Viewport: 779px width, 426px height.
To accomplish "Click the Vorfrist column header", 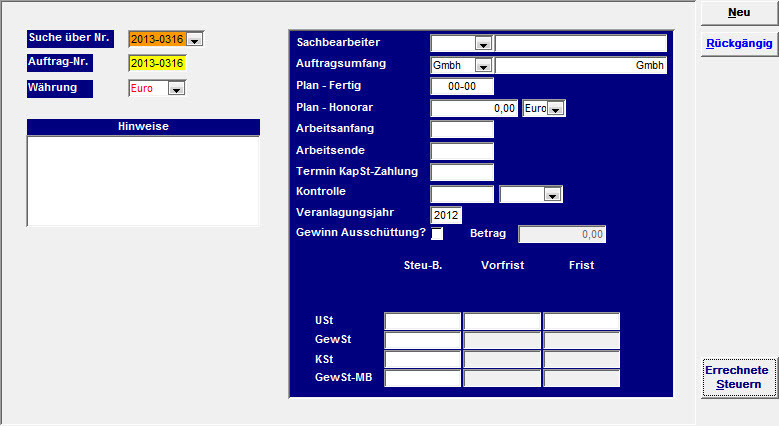I will pos(502,265).
